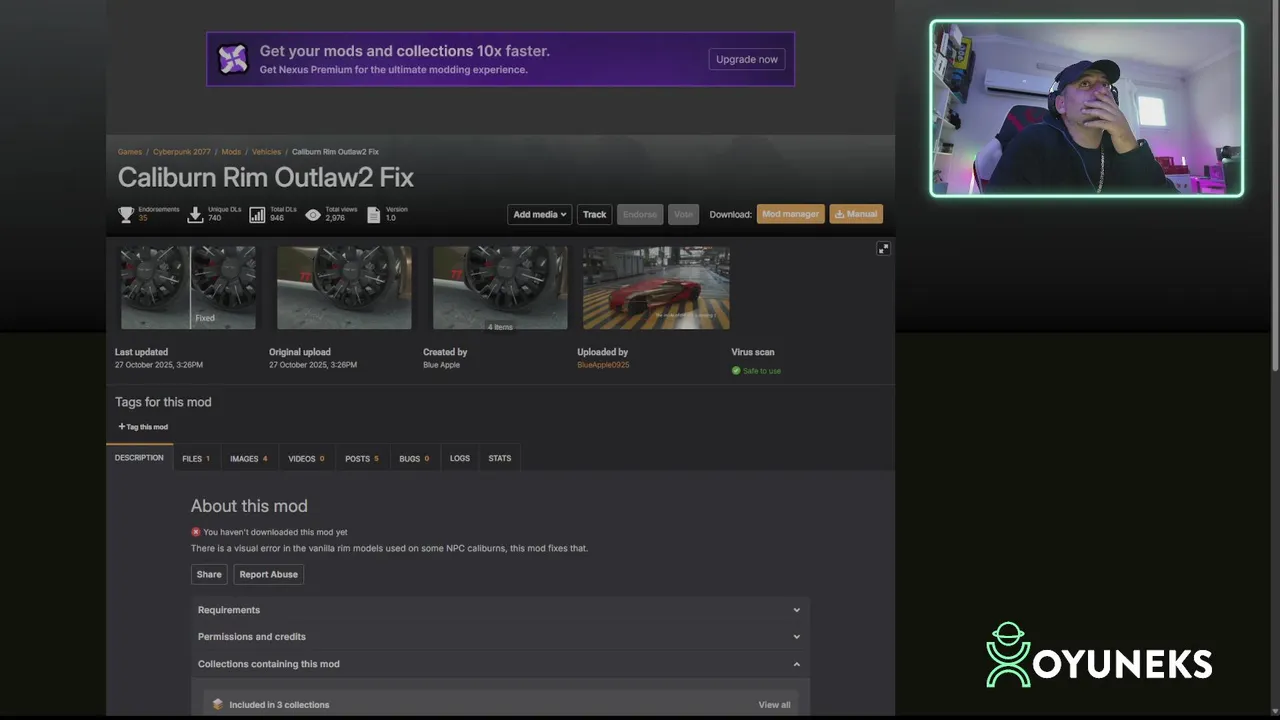The height and width of the screenshot is (720, 1280).
Task: Open the Bugs tab
Action: click(414, 458)
